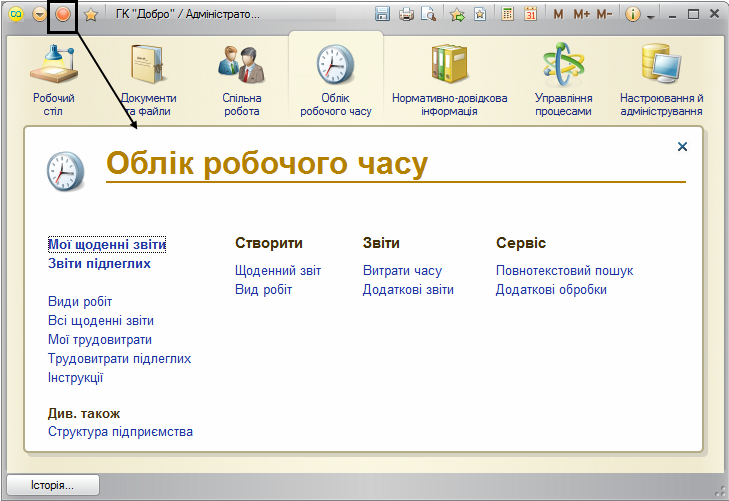The height and width of the screenshot is (501, 729).
Task: Open Повнотекстовий пошук service
Action: point(564,270)
